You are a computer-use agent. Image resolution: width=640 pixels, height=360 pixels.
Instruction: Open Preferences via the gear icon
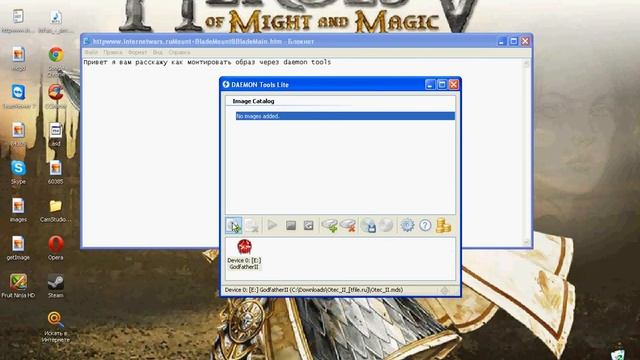point(407,225)
